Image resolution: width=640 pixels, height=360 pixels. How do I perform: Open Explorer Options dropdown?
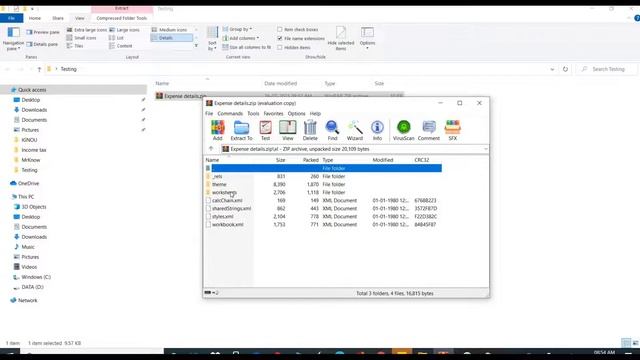[x=367, y=38]
